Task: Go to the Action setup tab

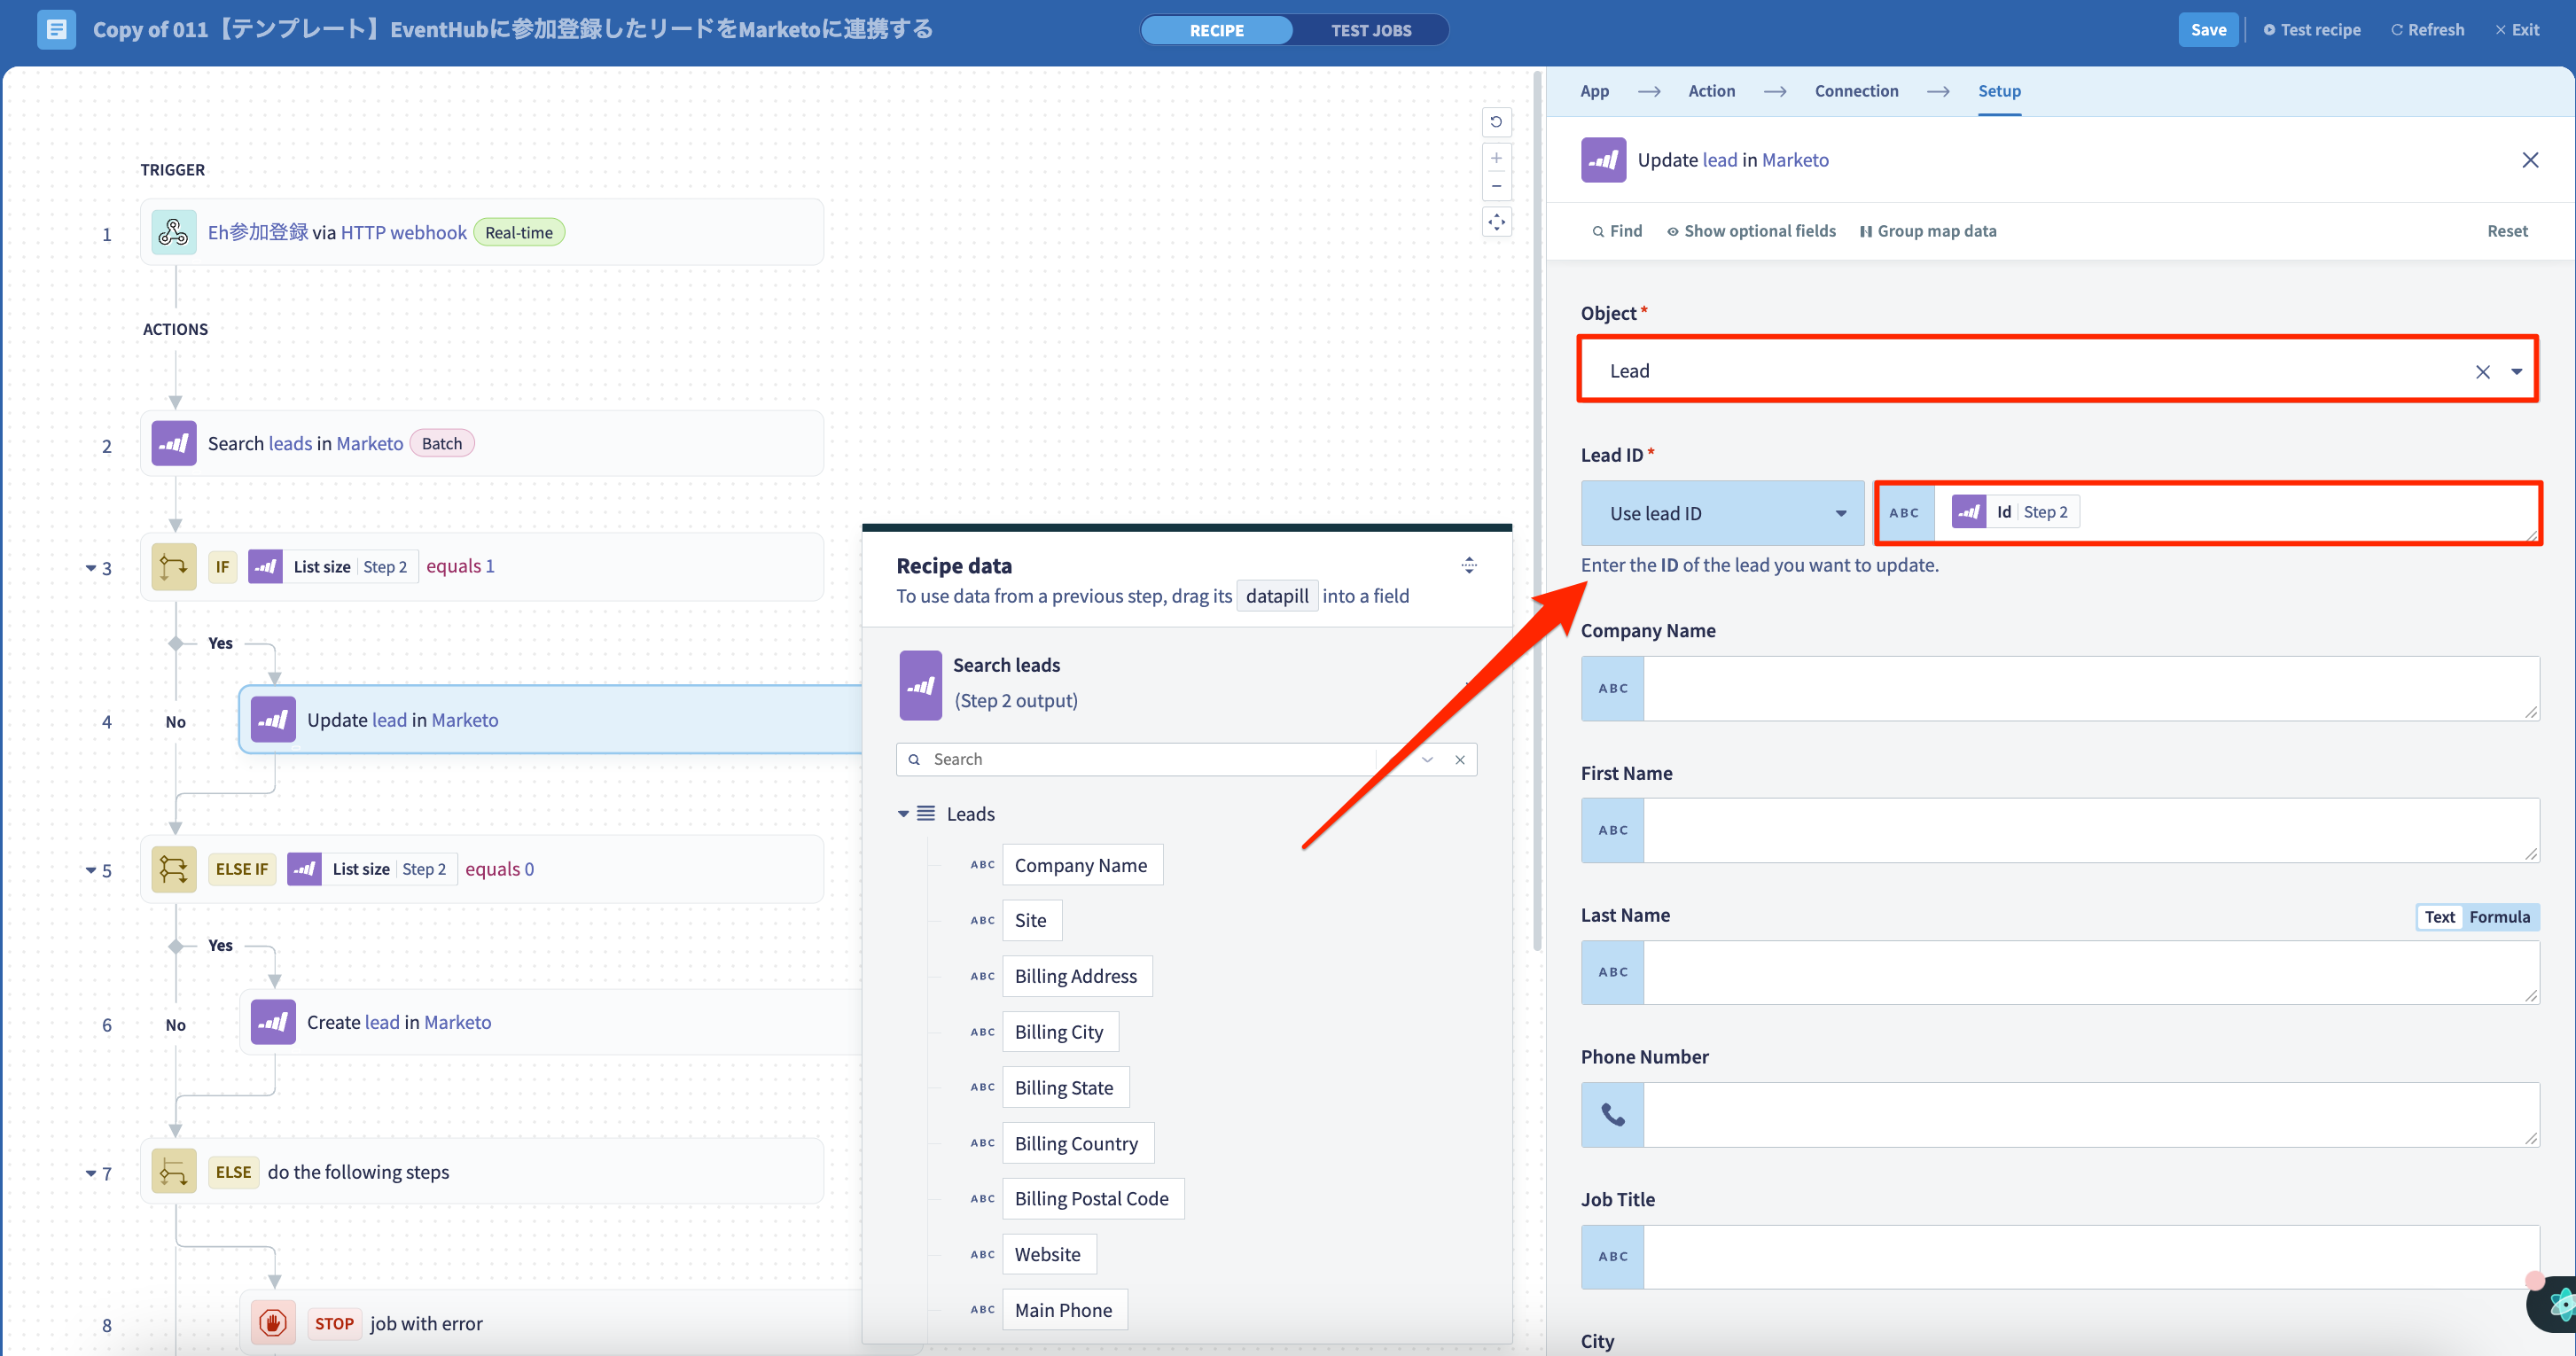Action: [x=1711, y=91]
